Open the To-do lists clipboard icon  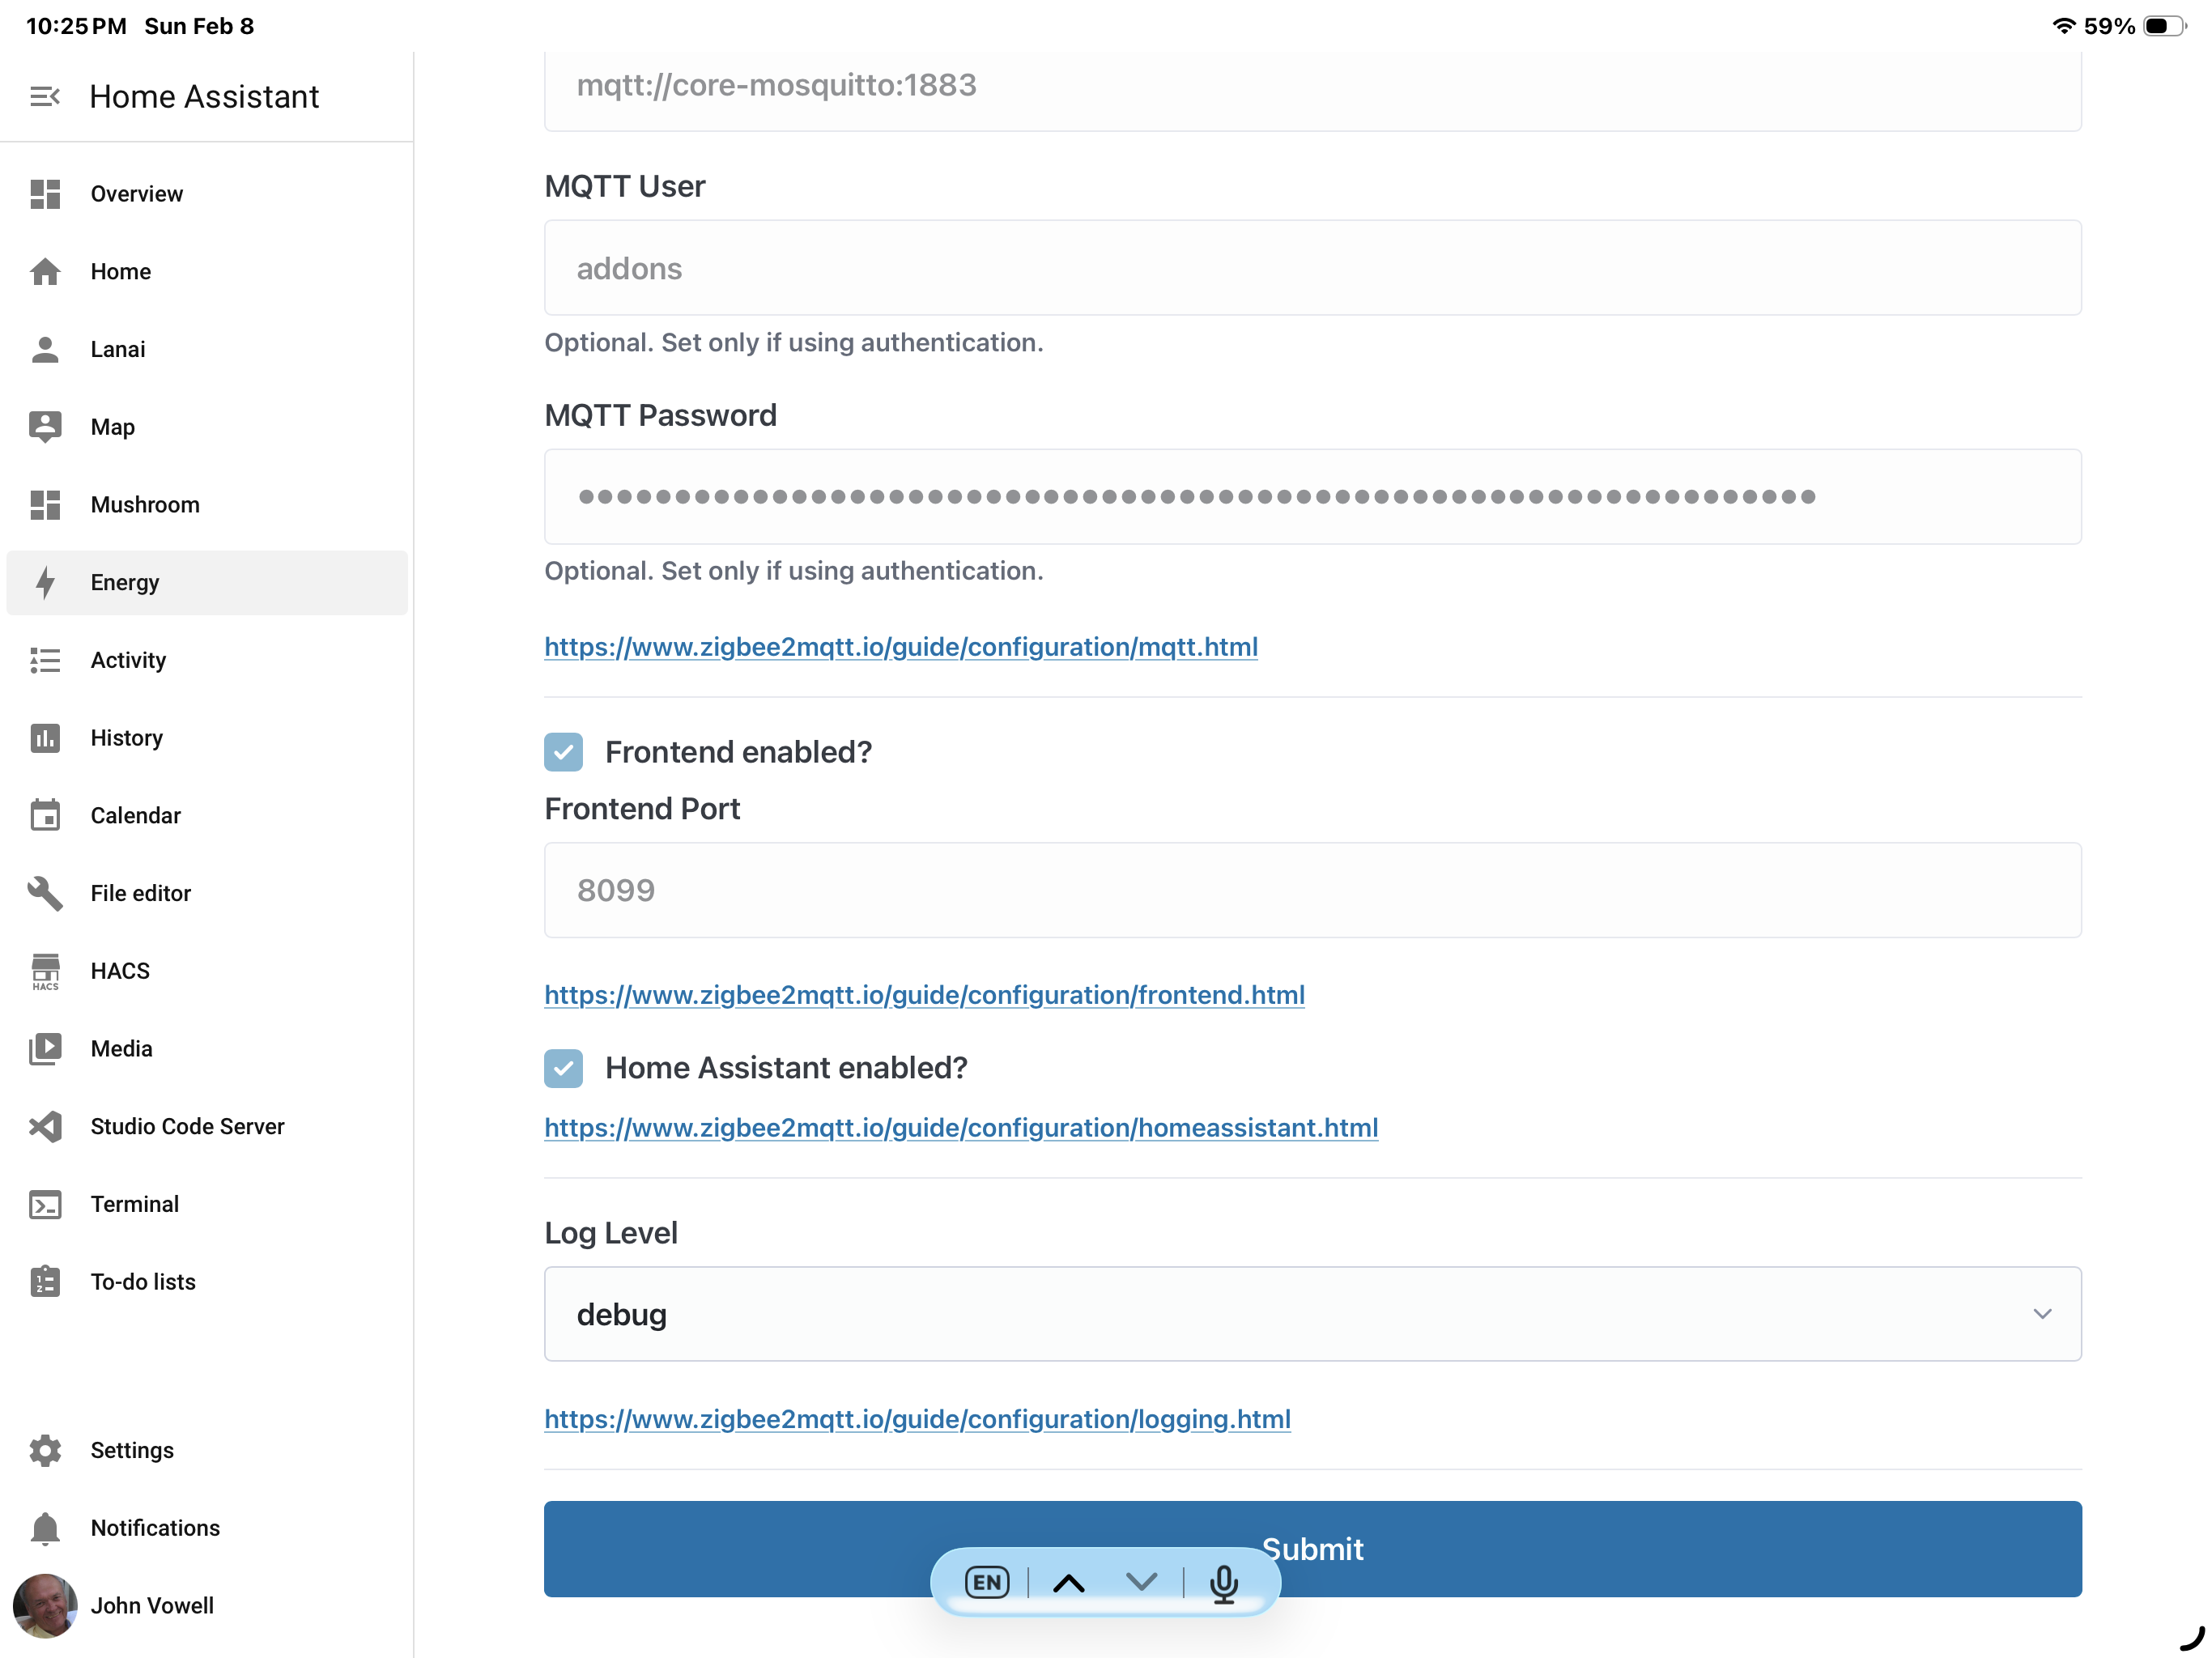pos(45,1282)
